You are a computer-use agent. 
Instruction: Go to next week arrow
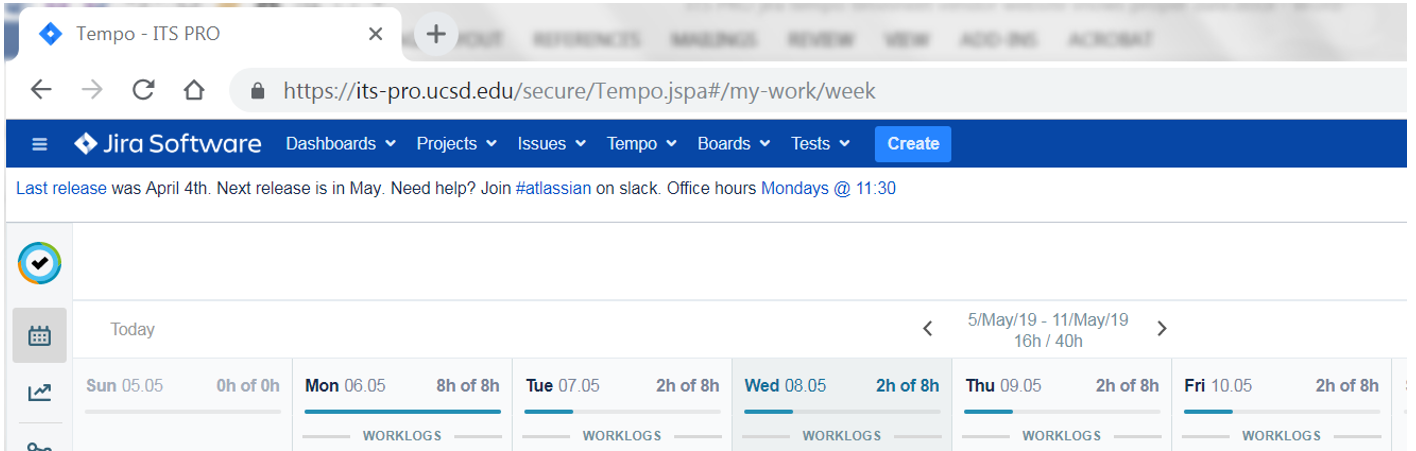[1161, 329]
